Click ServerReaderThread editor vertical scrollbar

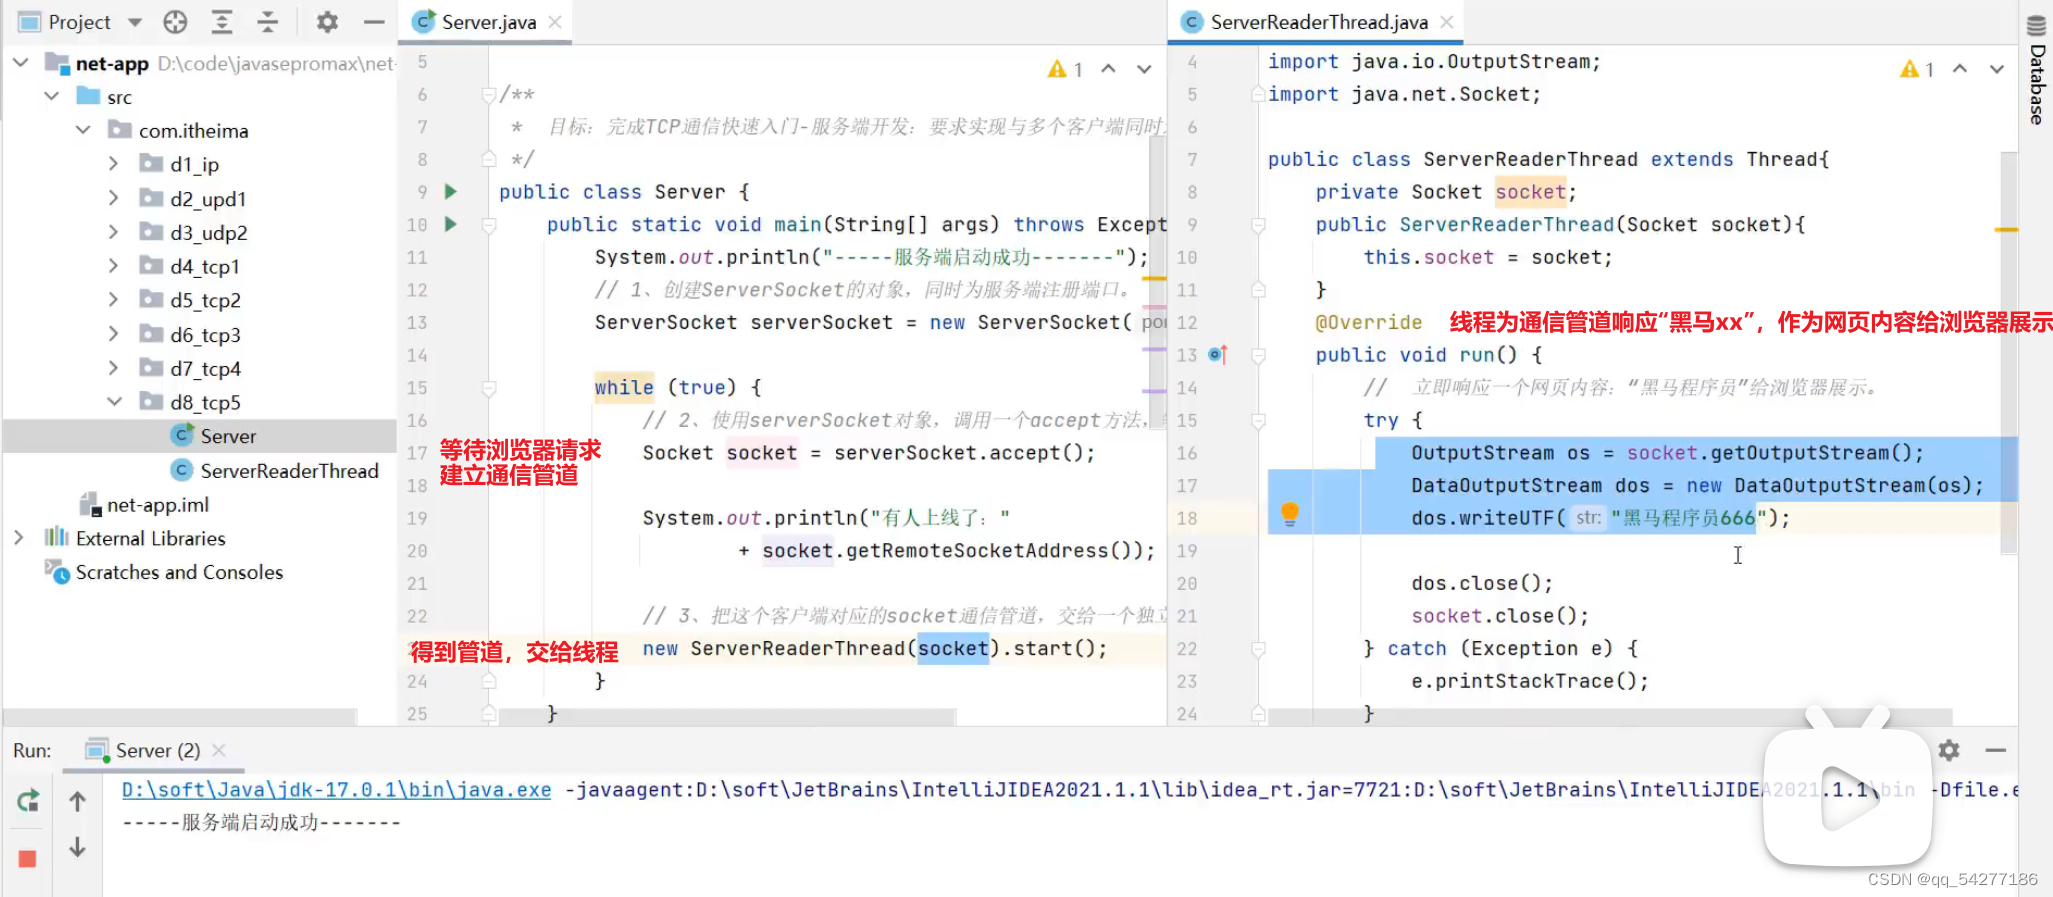pos(2009,353)
